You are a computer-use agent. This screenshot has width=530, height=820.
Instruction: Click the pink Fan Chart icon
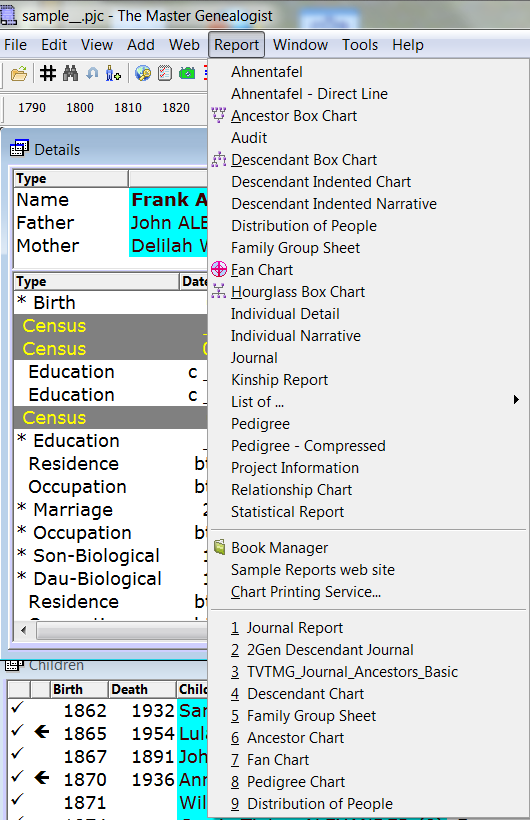[x=219, y=269]
